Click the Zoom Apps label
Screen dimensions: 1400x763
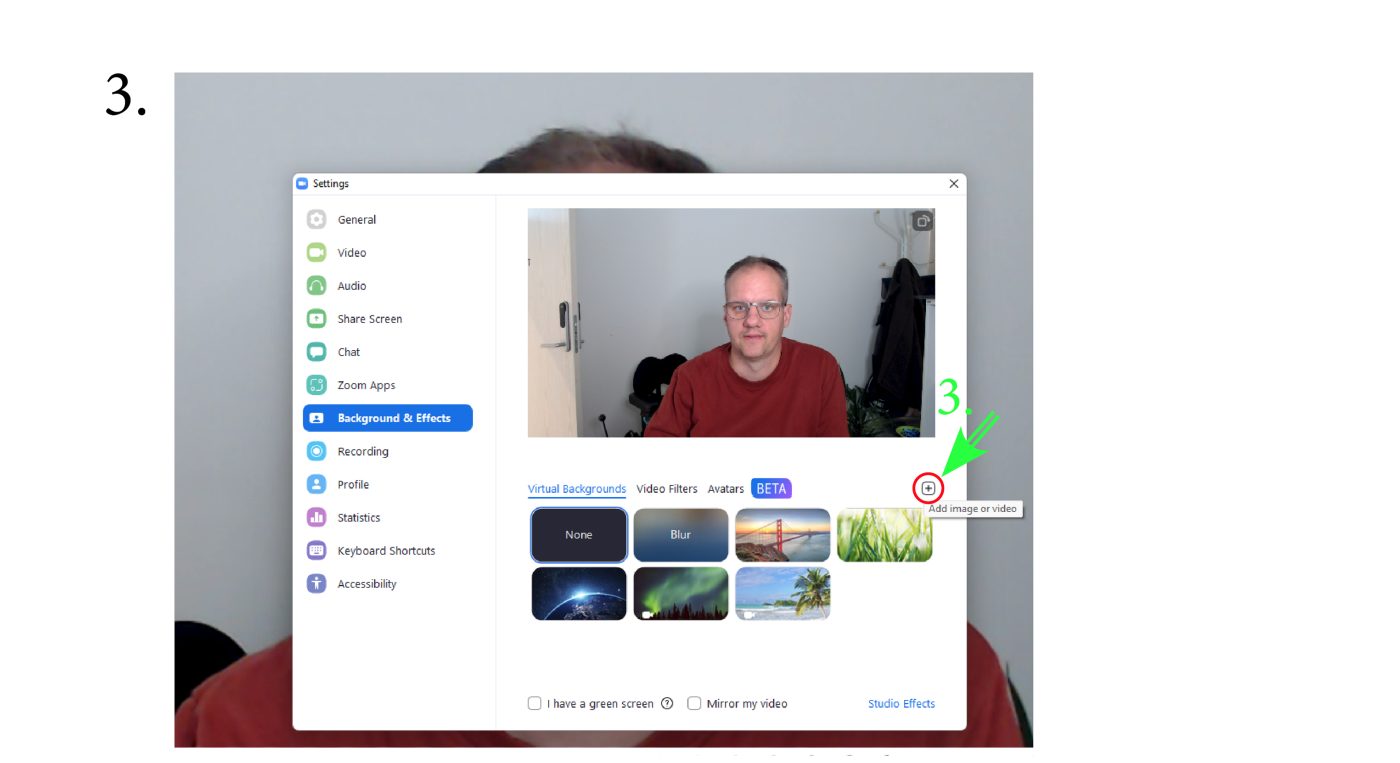click(x=366, y=385)
